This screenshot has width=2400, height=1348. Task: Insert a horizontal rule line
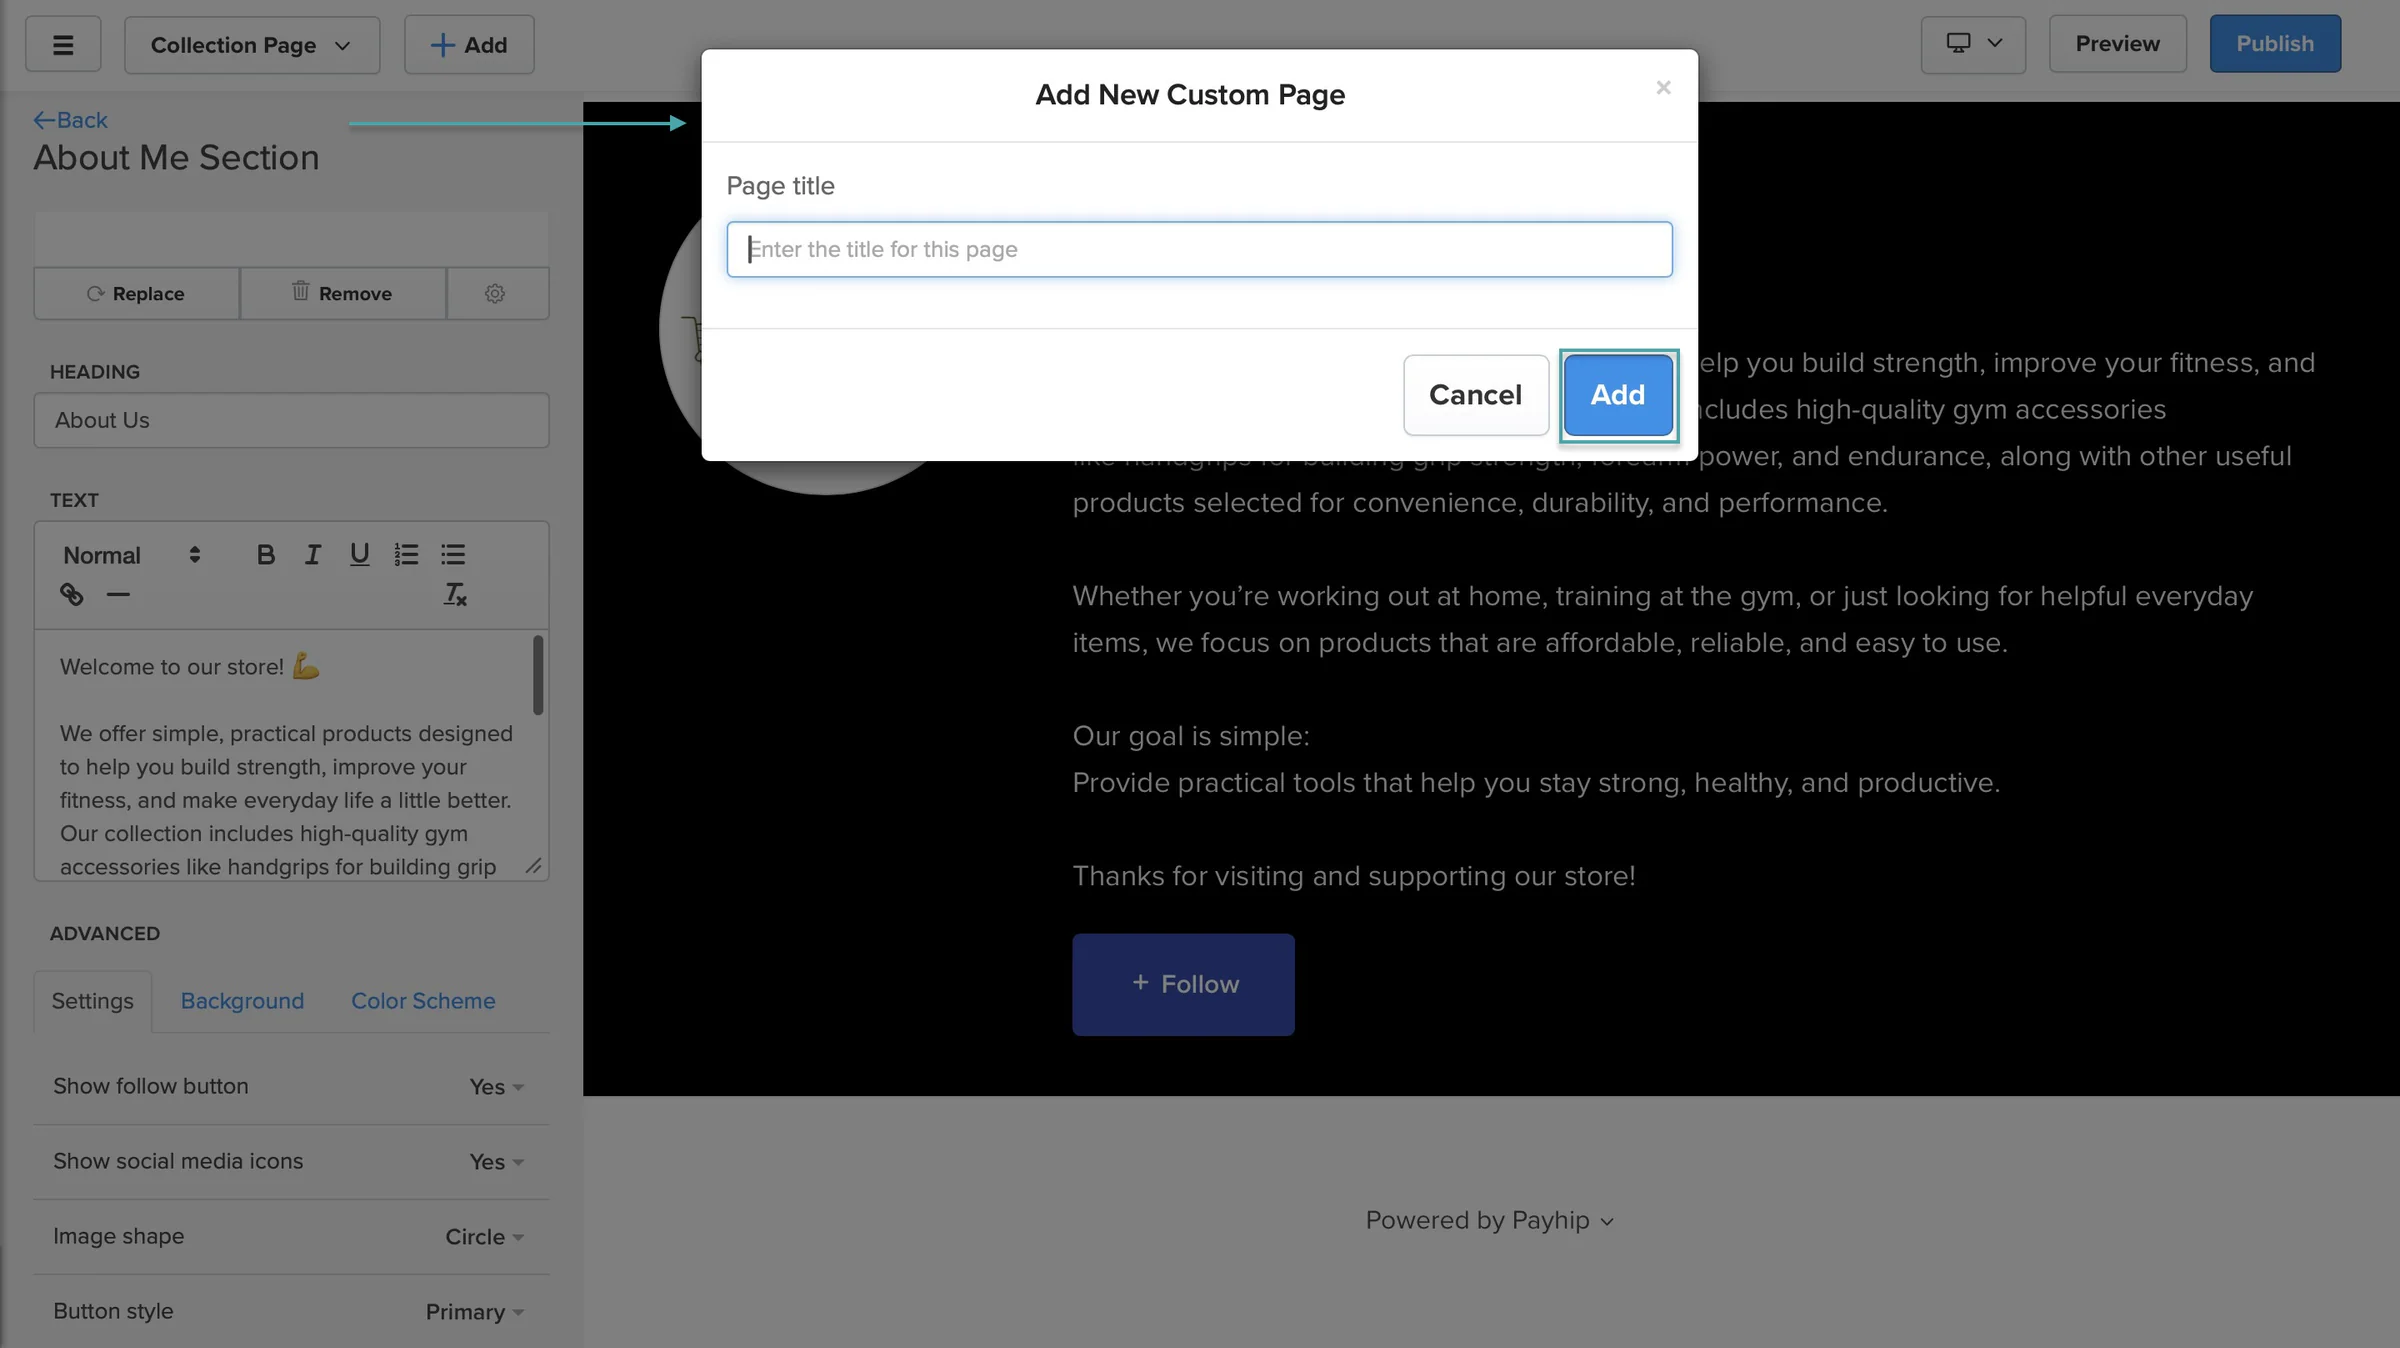click(118, 595)
